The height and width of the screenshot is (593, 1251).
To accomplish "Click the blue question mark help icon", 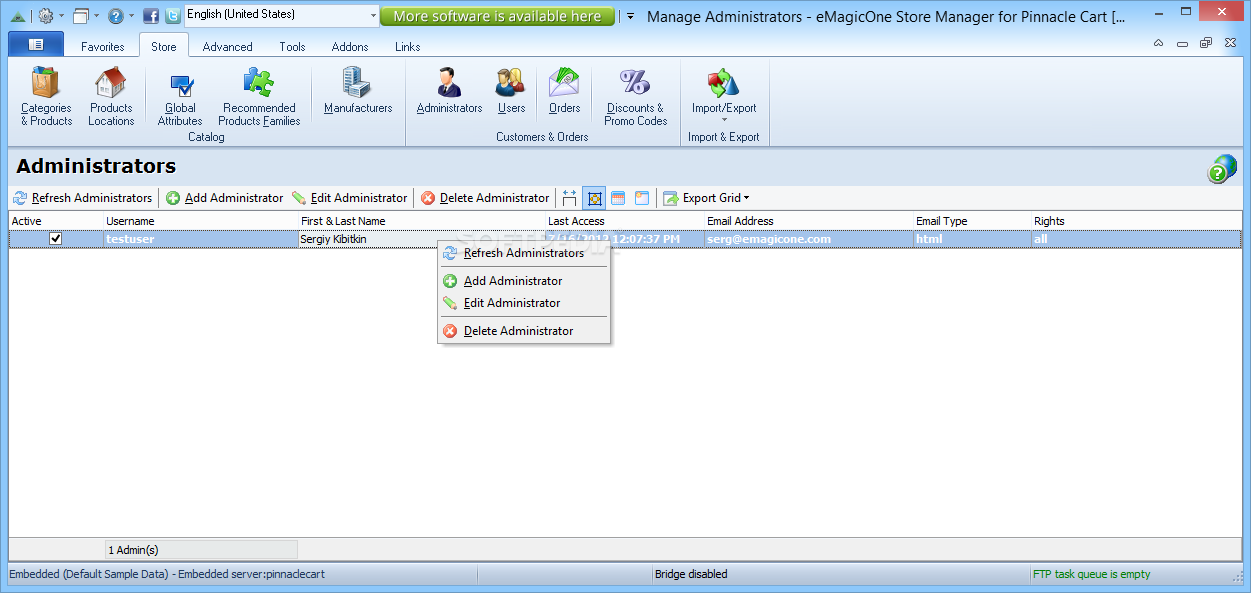I will [115, 16].
